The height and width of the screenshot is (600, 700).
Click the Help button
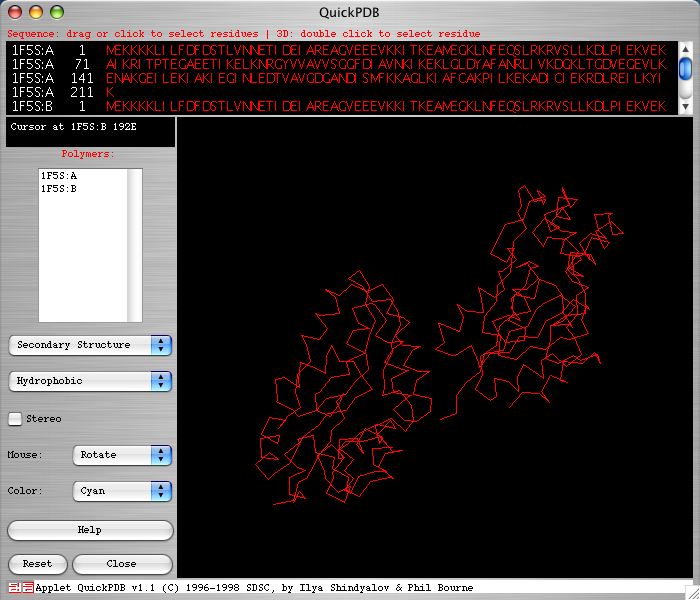point(90,530)
